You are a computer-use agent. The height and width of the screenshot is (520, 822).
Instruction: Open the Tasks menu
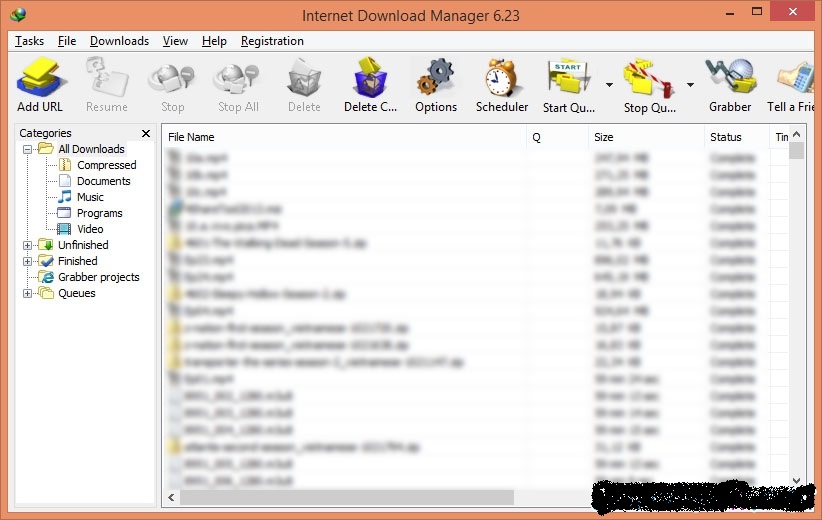pos(29,41)
